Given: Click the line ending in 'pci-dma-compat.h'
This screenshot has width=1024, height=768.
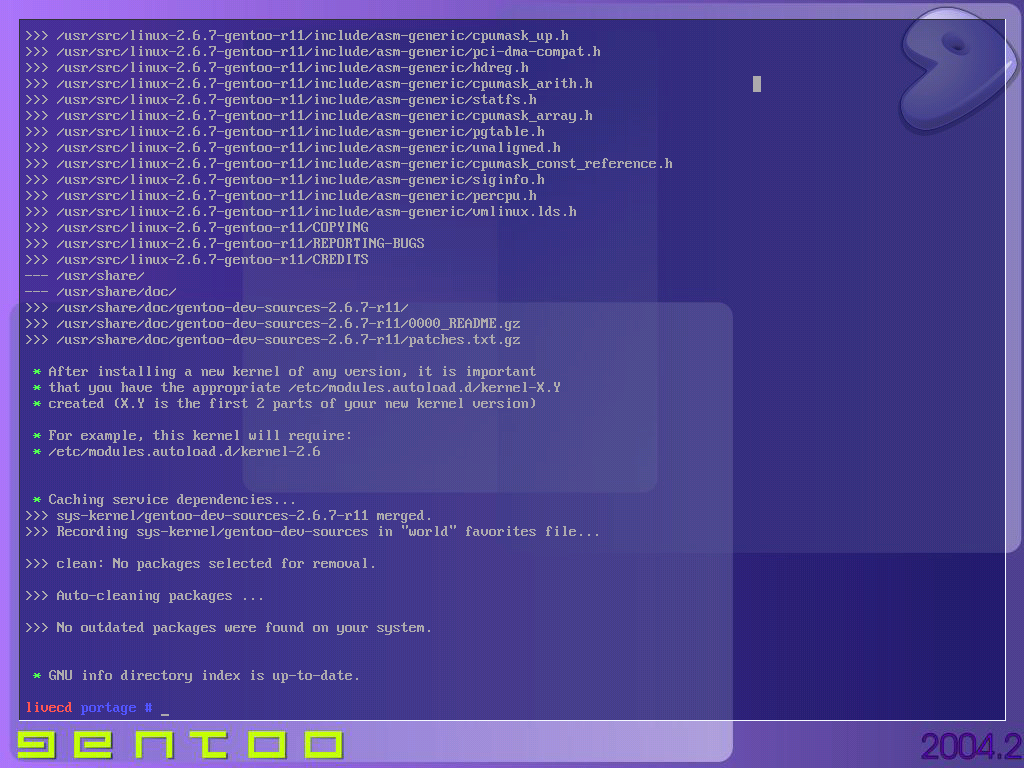Looking at the screenshot, I should click(313, 52).
